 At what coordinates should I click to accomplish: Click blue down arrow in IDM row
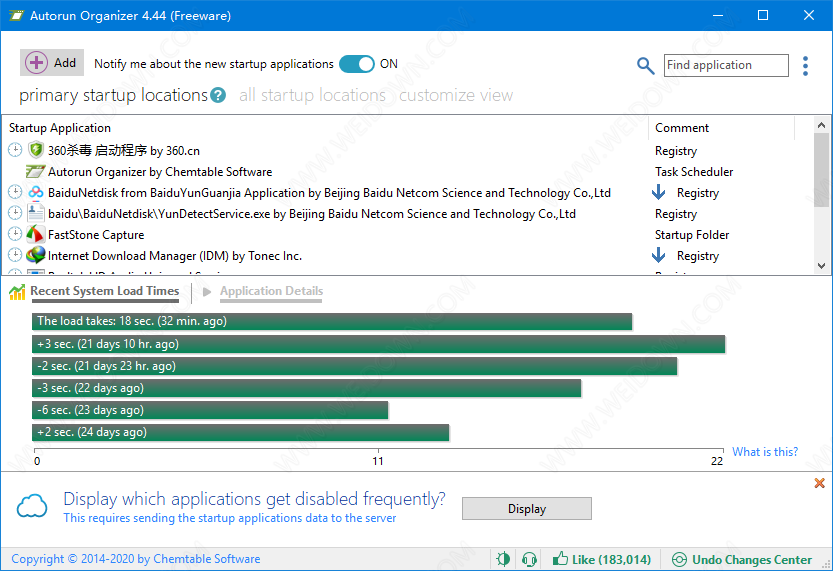click(x=659, y=255)
